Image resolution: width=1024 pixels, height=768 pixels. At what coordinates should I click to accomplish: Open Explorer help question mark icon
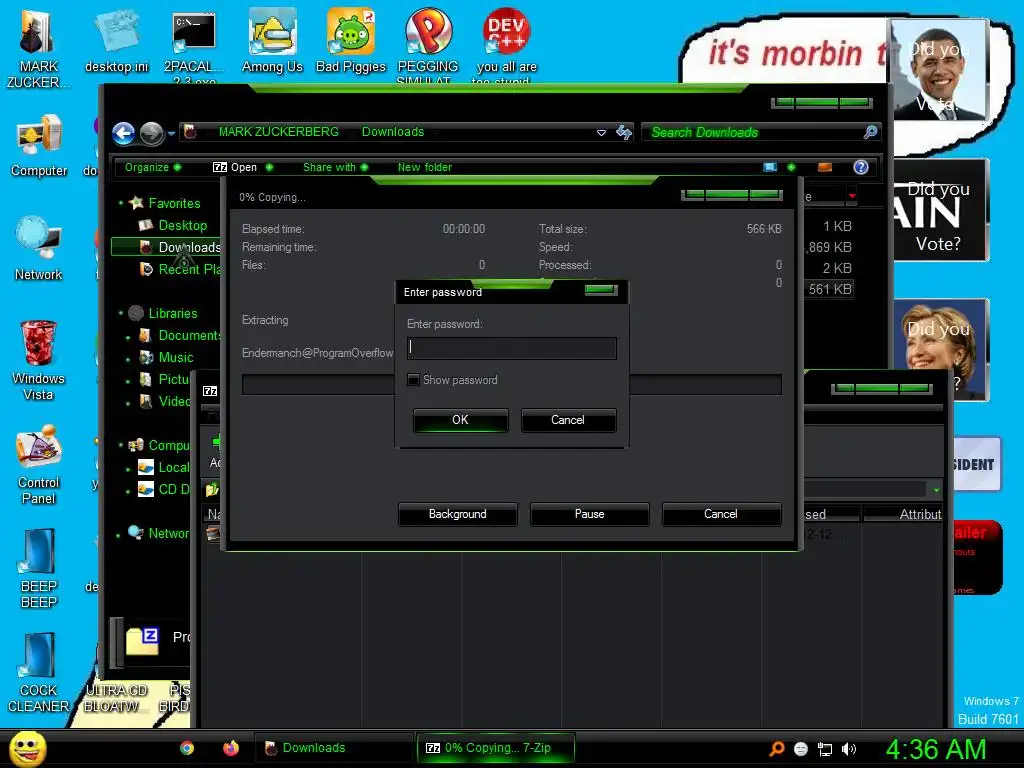point(861,167)
